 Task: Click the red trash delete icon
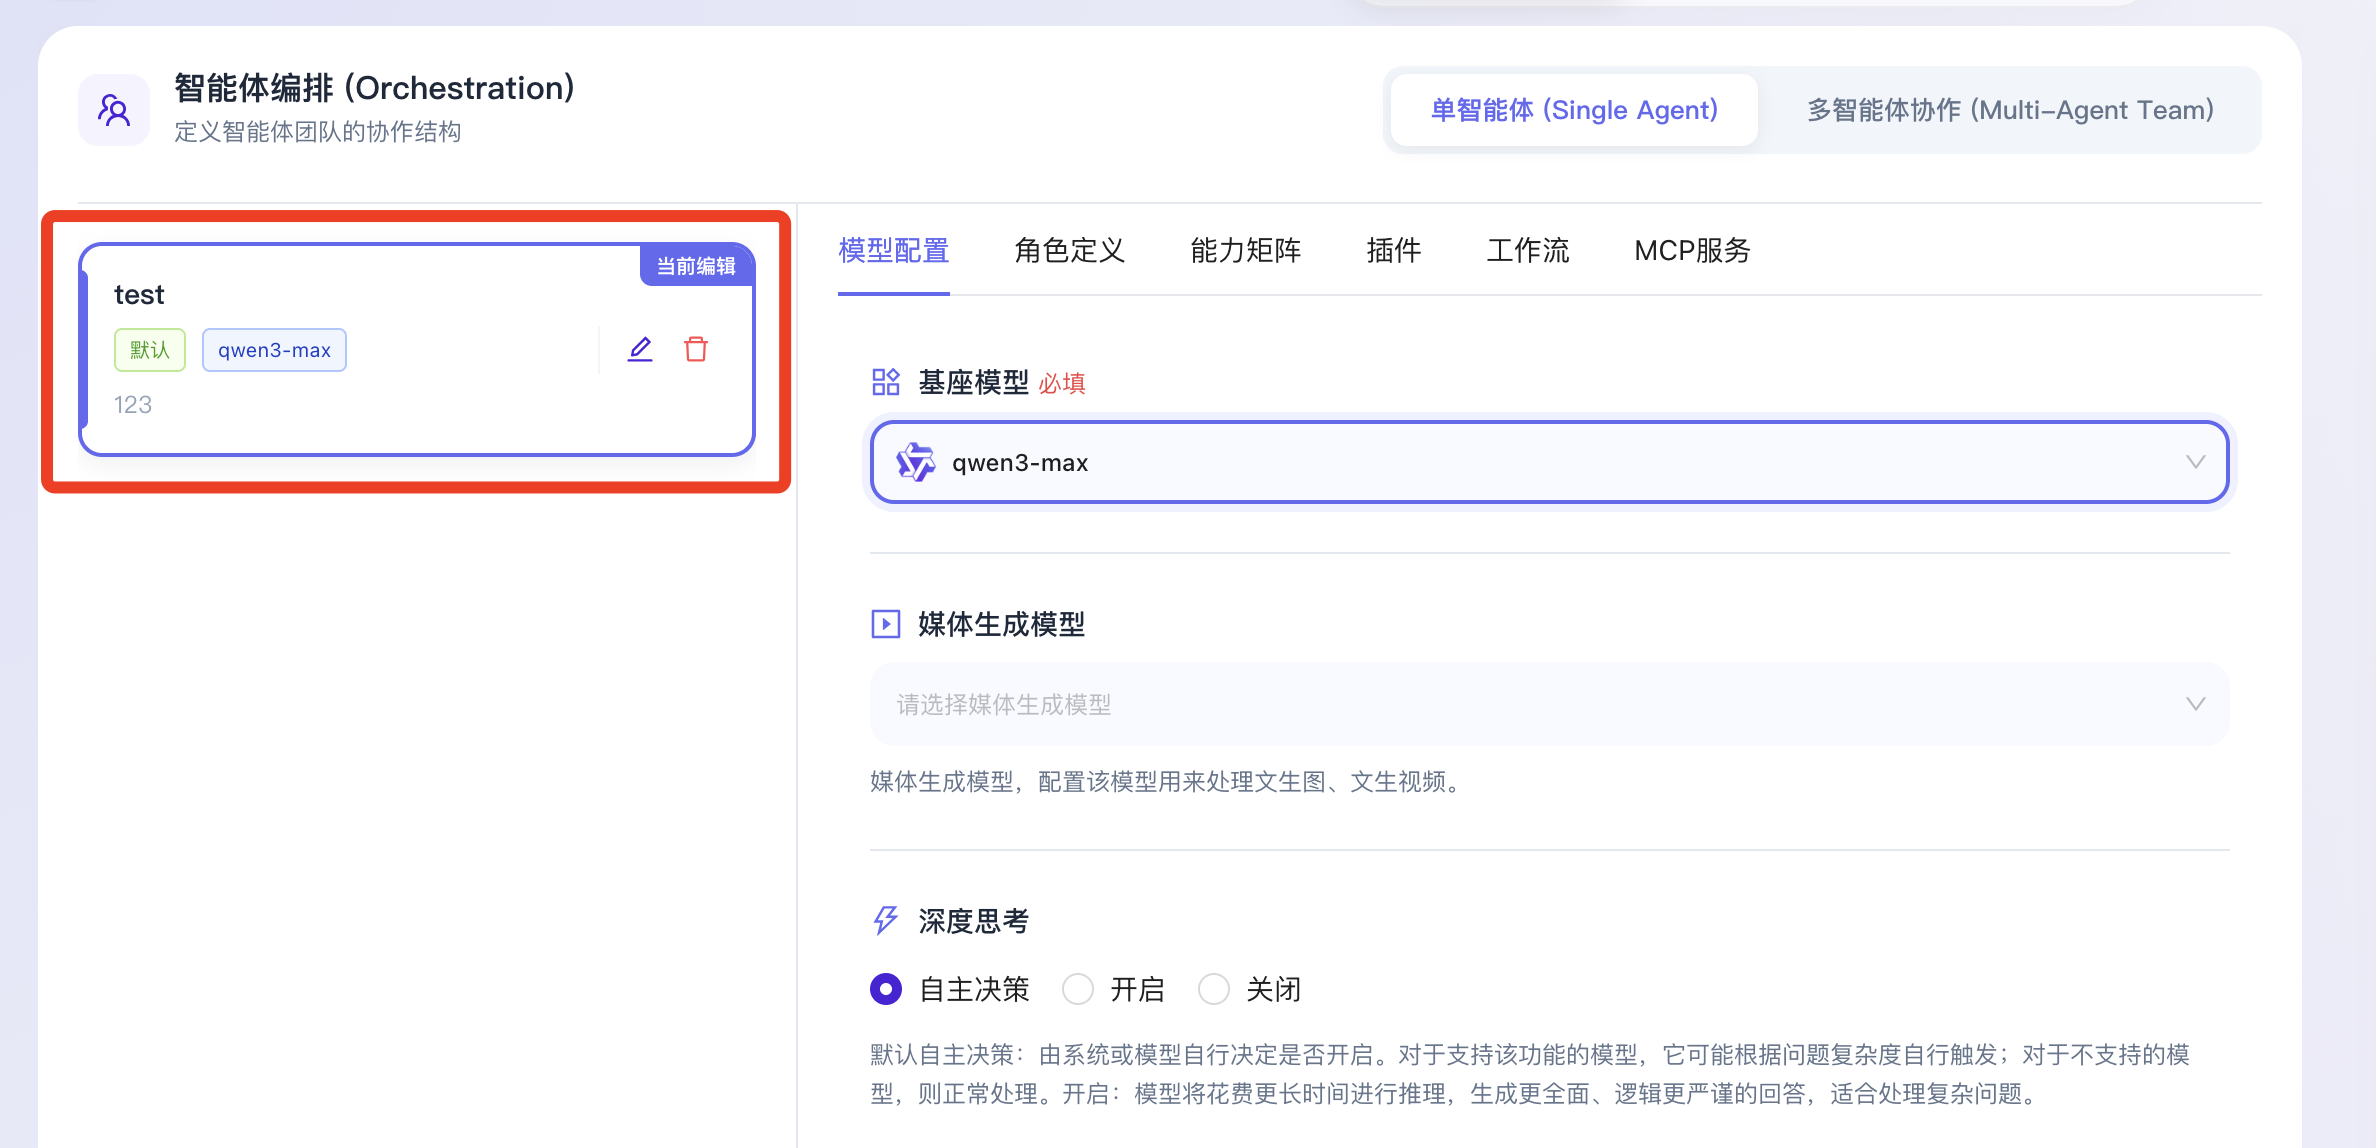point(696,349)
